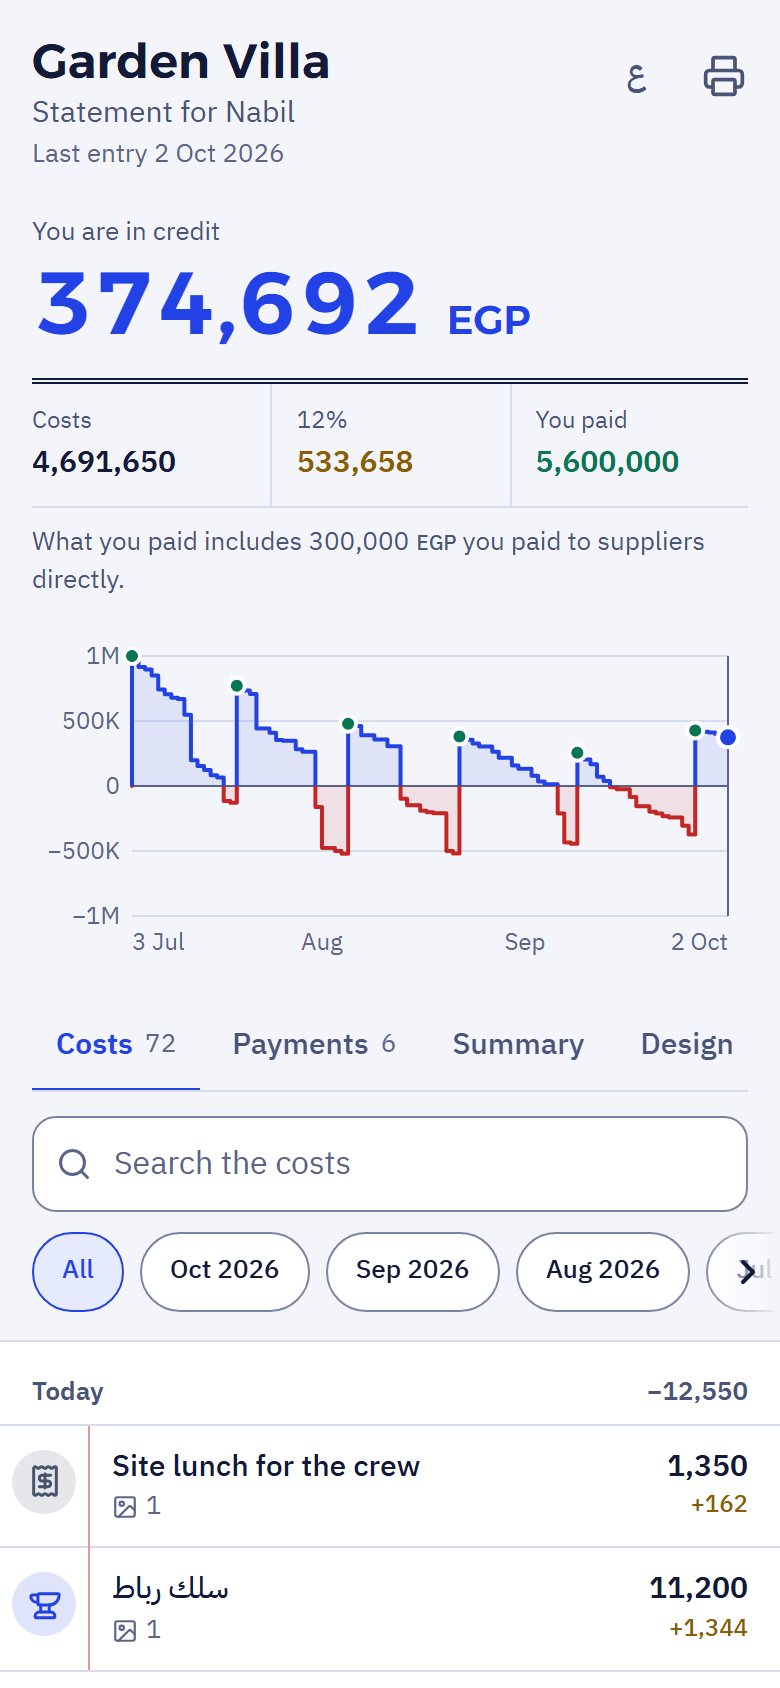
Task: Click the Last entry 2 Oct 2026 text
Action: [158, 153]
